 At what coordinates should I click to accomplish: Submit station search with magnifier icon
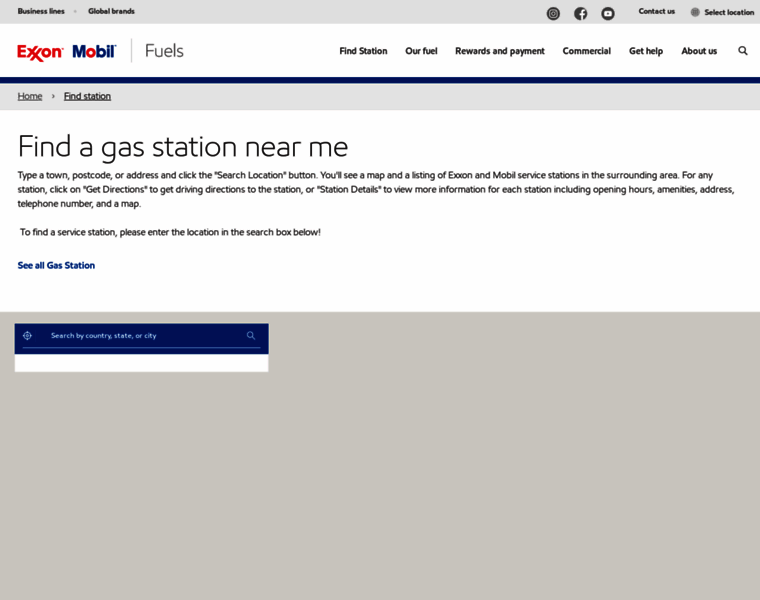251,335
